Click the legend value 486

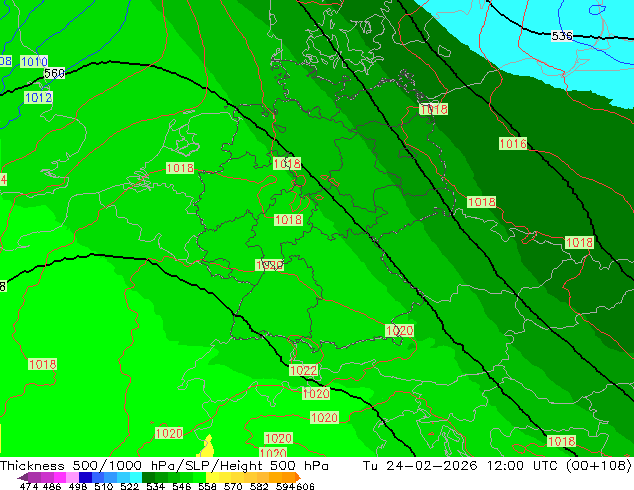pyautogui.click(x=52, y=486)
